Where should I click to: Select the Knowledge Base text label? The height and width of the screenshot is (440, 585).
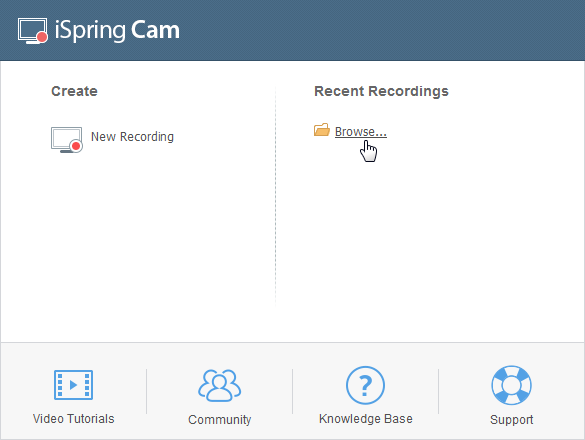[366, 419]
